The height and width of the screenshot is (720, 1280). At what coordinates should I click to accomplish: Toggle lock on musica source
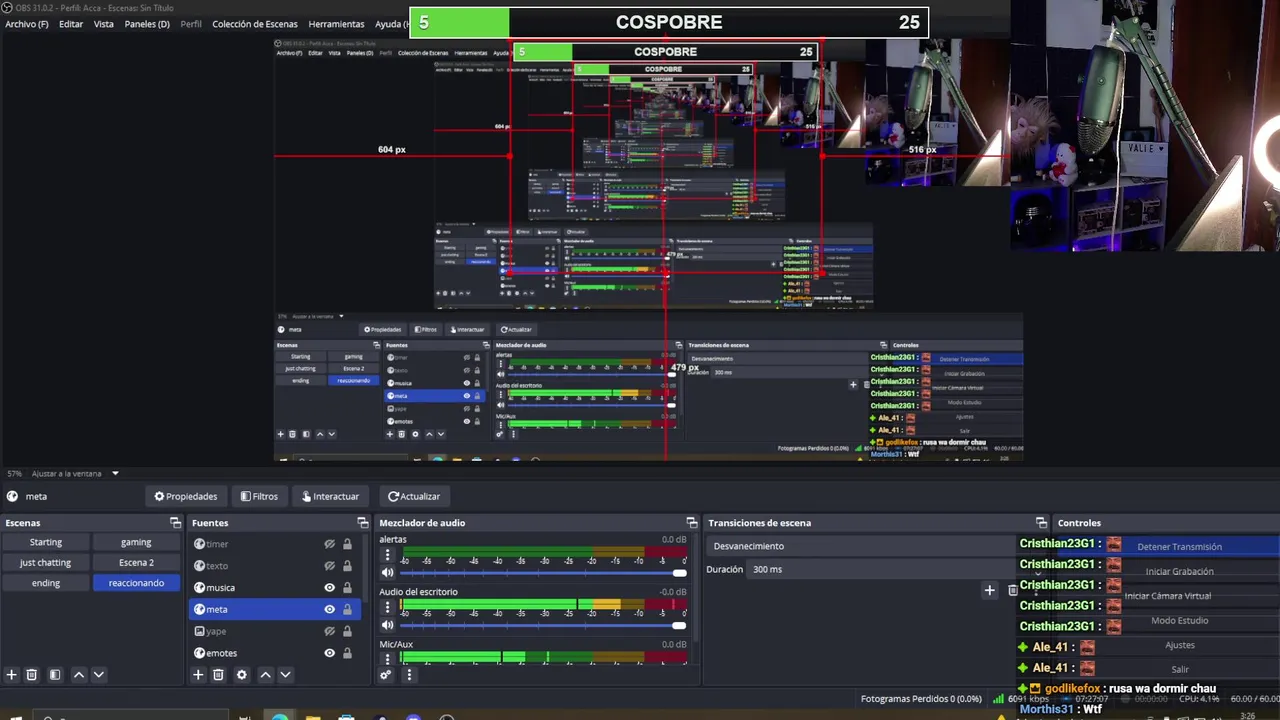[x=347, y=588]
